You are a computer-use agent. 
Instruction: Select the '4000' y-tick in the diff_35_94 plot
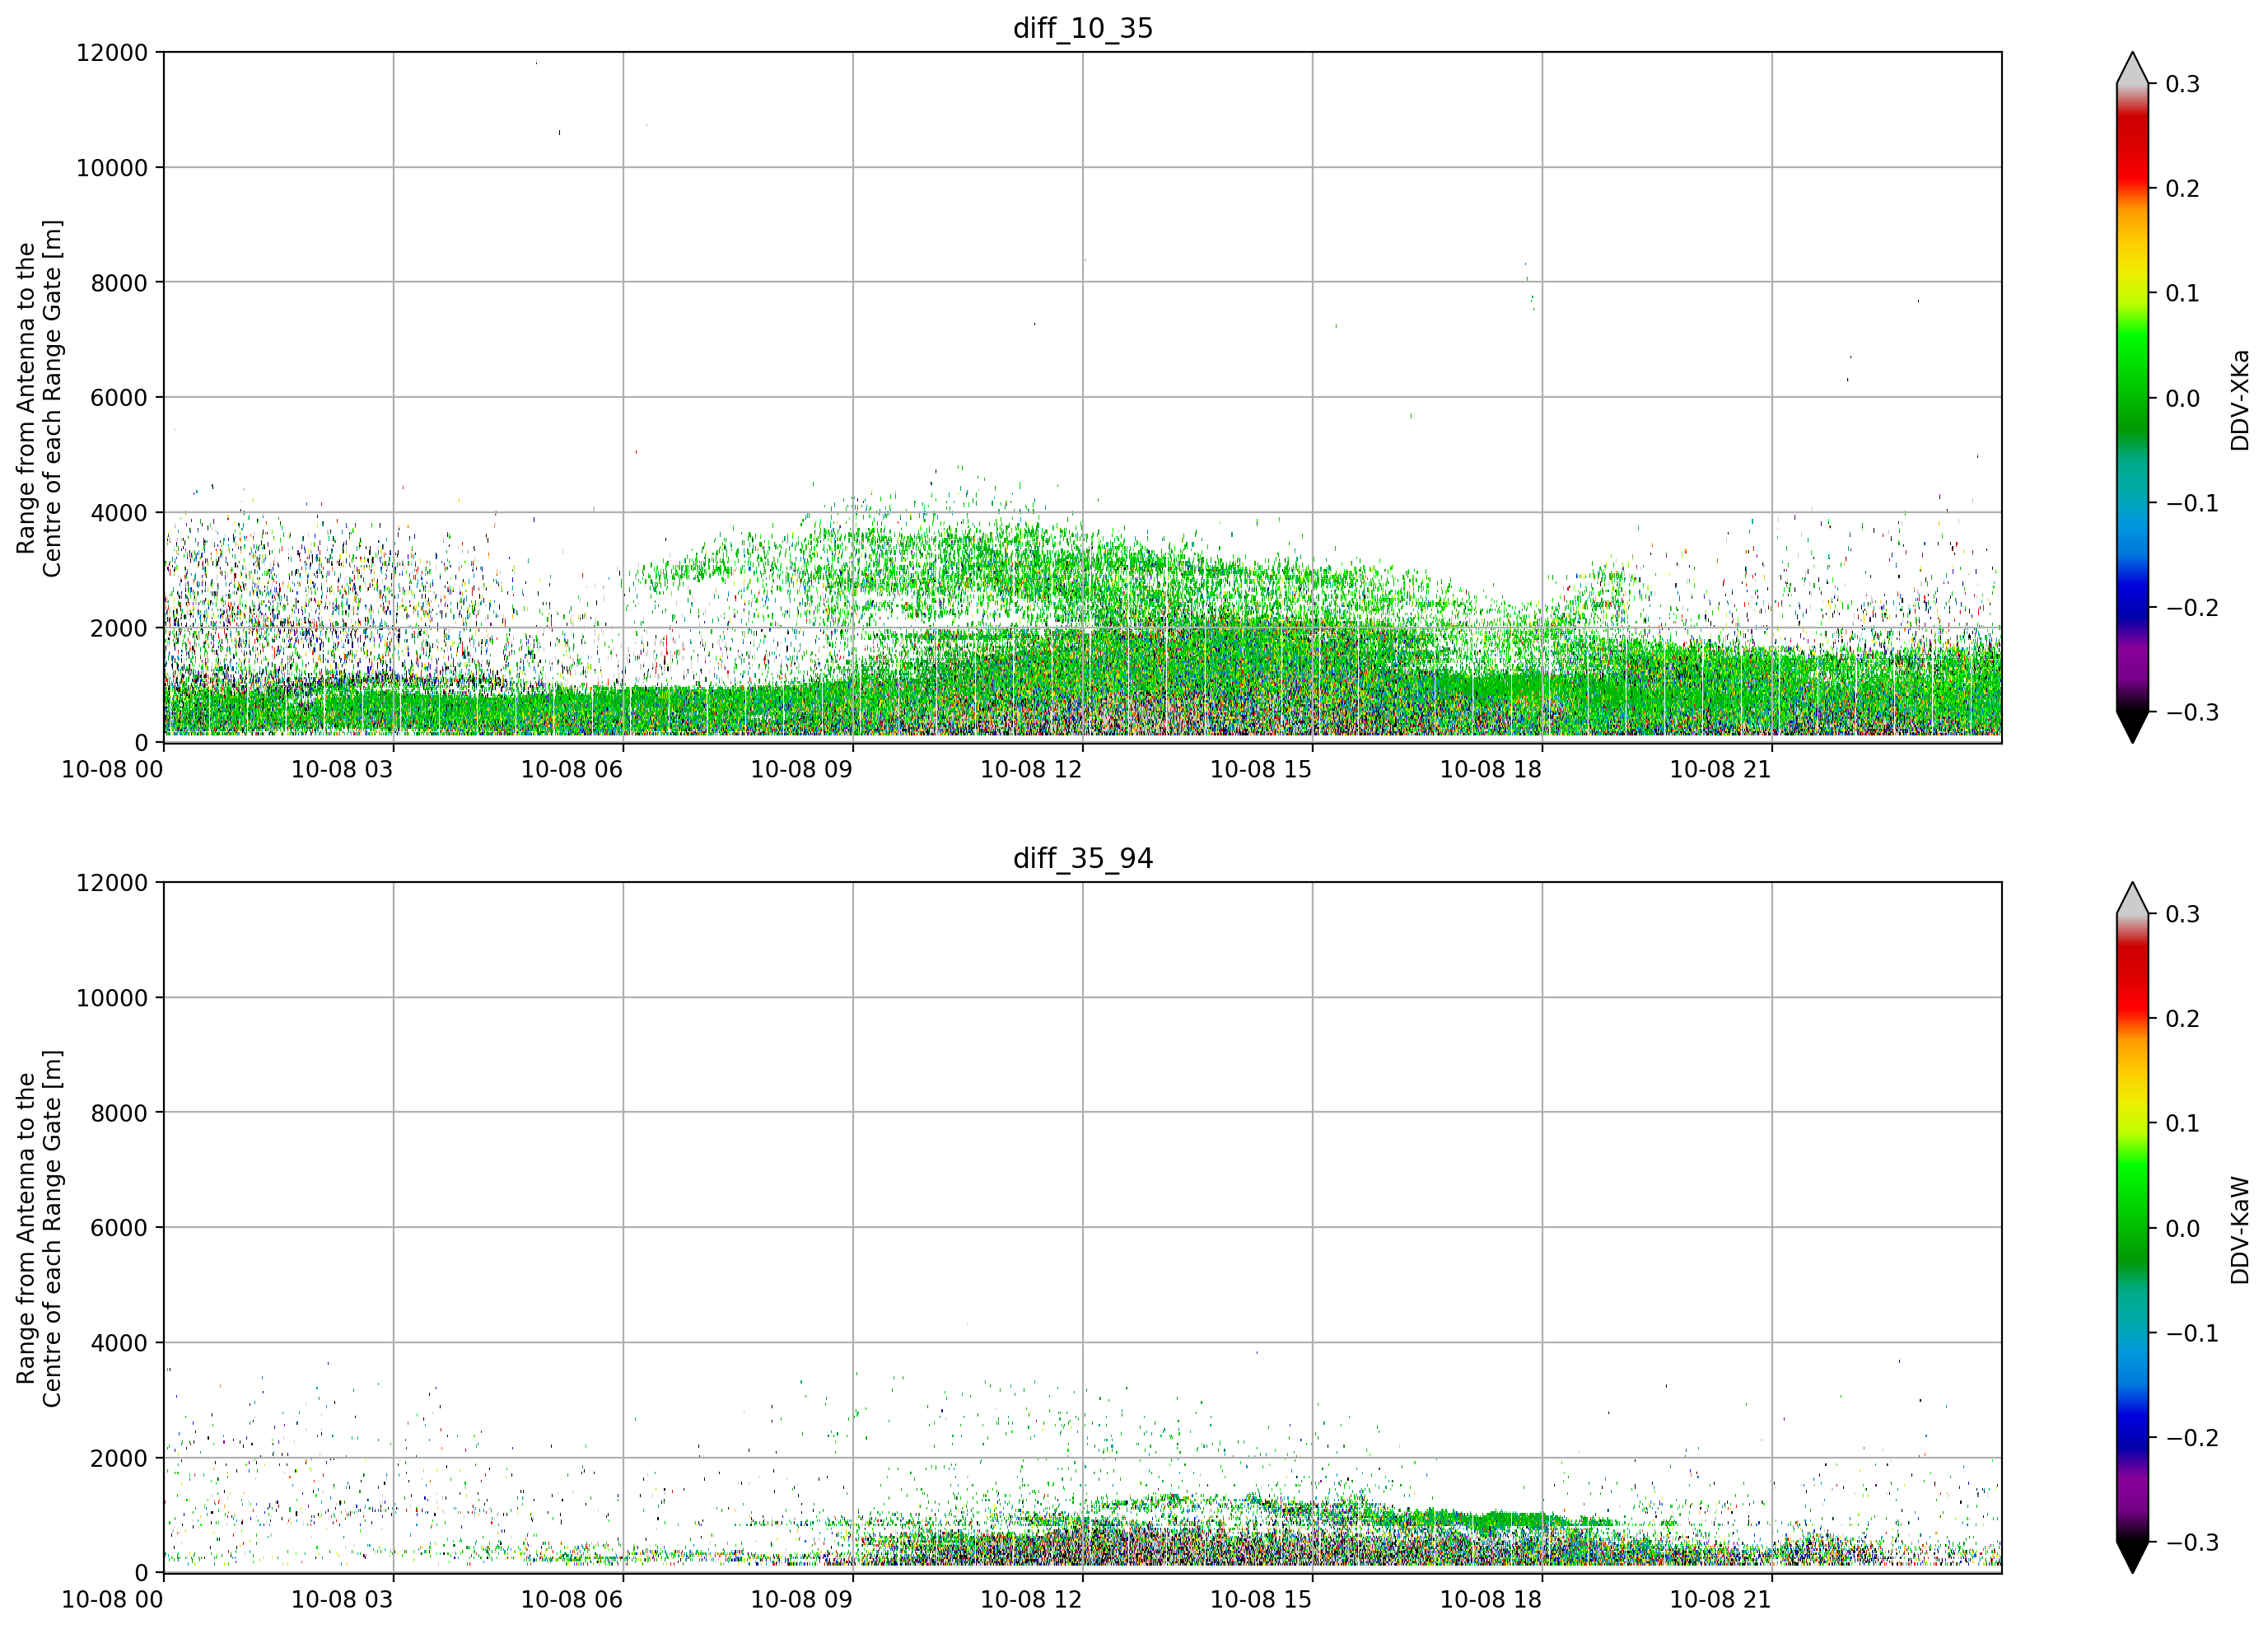pos(119,1343)
